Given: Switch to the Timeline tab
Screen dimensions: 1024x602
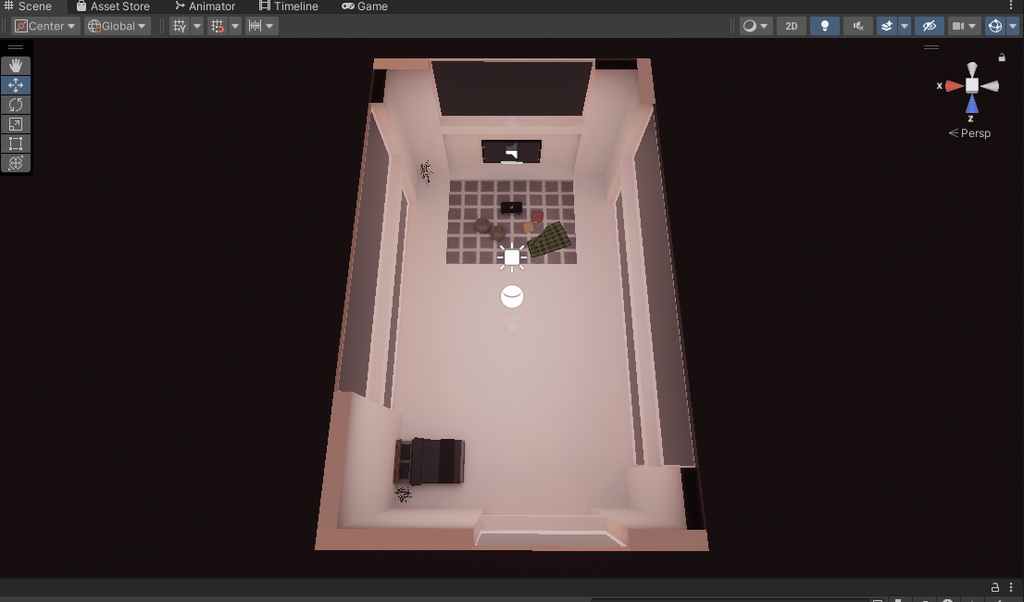Looking at the screenshot, I should 289,7.
